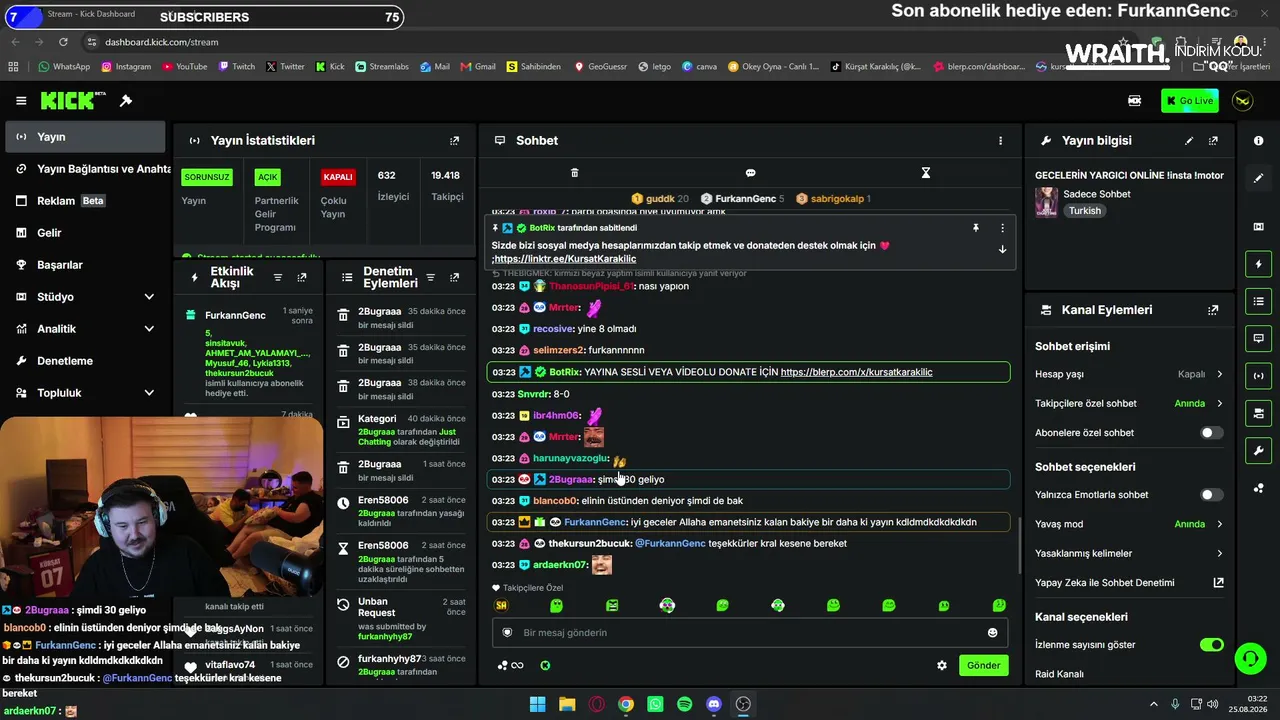This screenshot has height=720, width=1280.
Task: Pop out the Etkinlik Akışı panel
Action: 302,277
